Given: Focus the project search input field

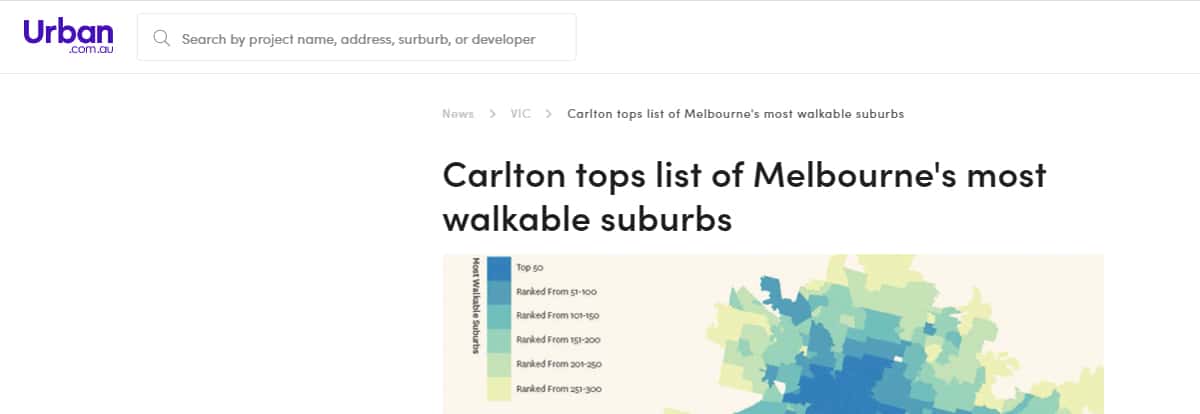Looking at the screenshot, I should click(x=357, y=38).
